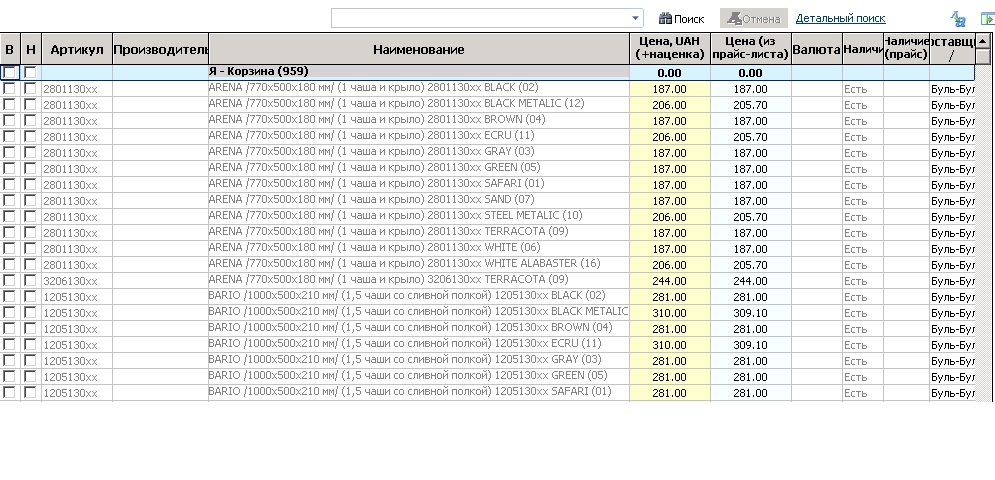Click the binoculars Поиск search button
This screenshot has width=995, height=480.
coord(682,18)
